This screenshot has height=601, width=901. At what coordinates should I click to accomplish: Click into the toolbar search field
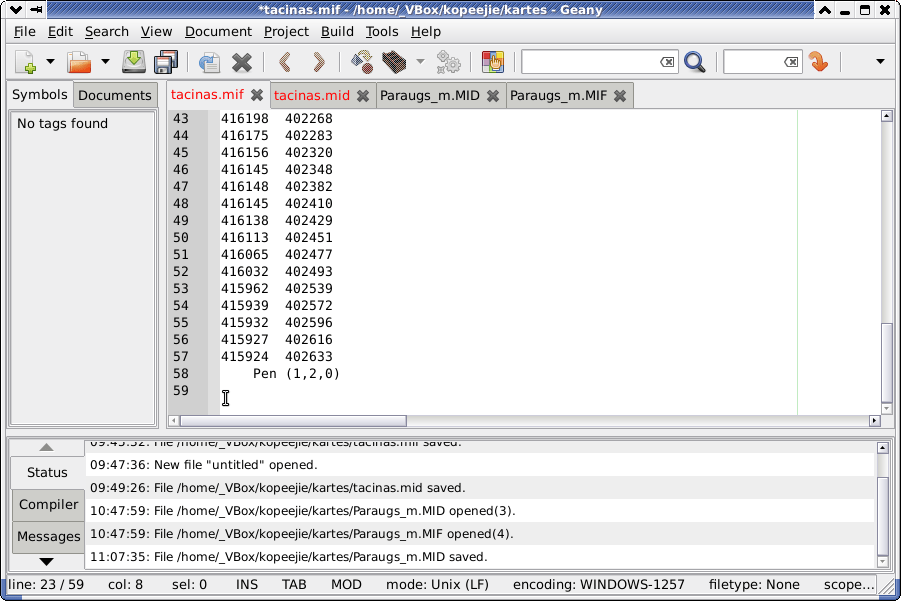tap(590, 61)
